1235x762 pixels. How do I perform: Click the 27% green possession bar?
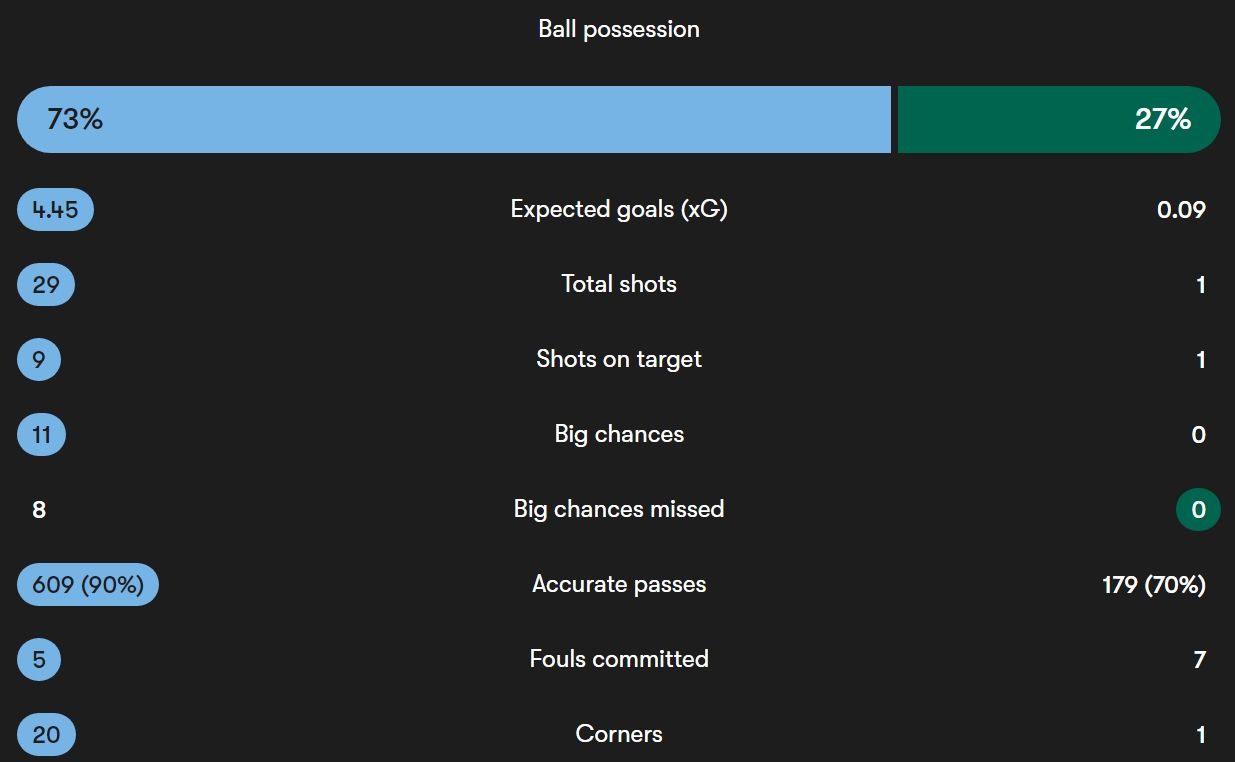pyautogui.click(x=1059, y=119)
